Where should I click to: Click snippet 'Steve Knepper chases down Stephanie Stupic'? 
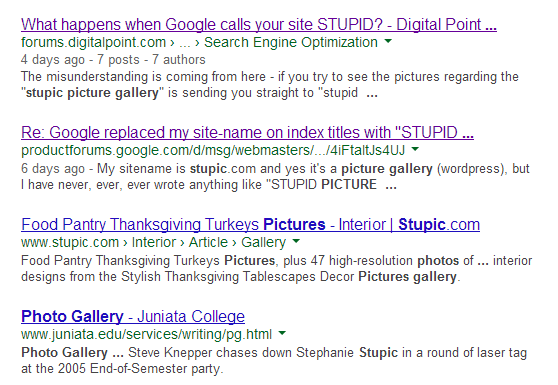click(x=263, y=352)
